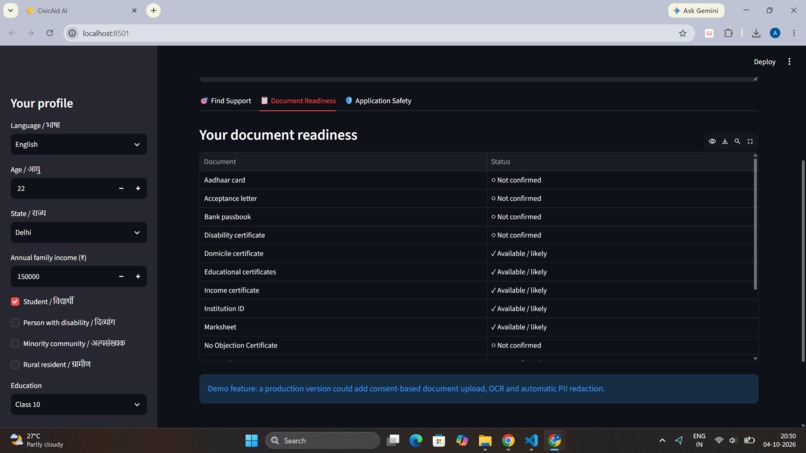Open Visual Studio Code from the taskbar
Viewport: 806px width, 453px height.
pyautogui.click(x=532, y=441)
